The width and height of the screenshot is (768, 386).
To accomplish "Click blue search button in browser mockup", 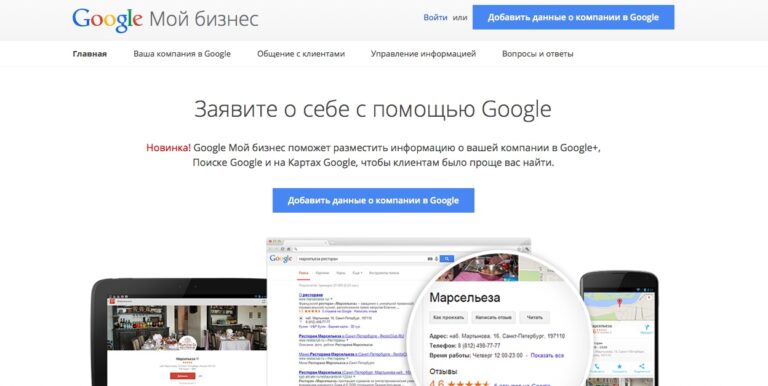I will tap(446, 258).
